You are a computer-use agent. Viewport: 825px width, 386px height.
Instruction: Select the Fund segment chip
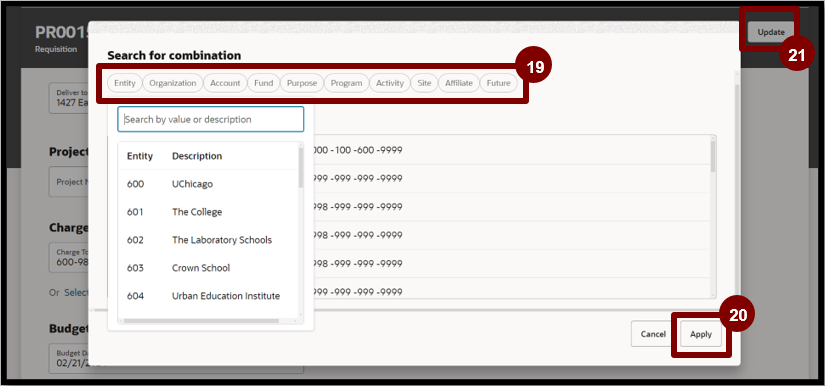264,83
